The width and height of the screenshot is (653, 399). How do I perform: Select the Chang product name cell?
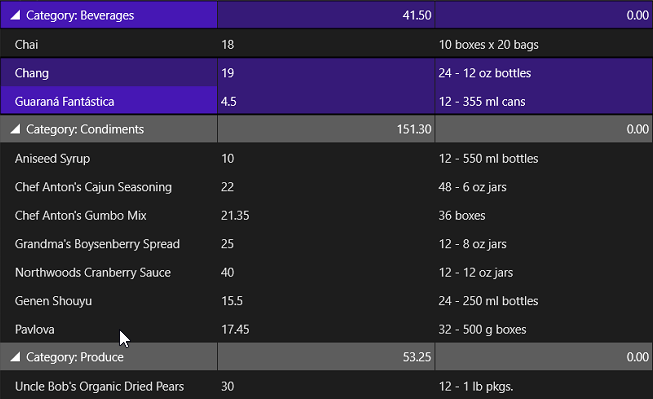(109, 73)
